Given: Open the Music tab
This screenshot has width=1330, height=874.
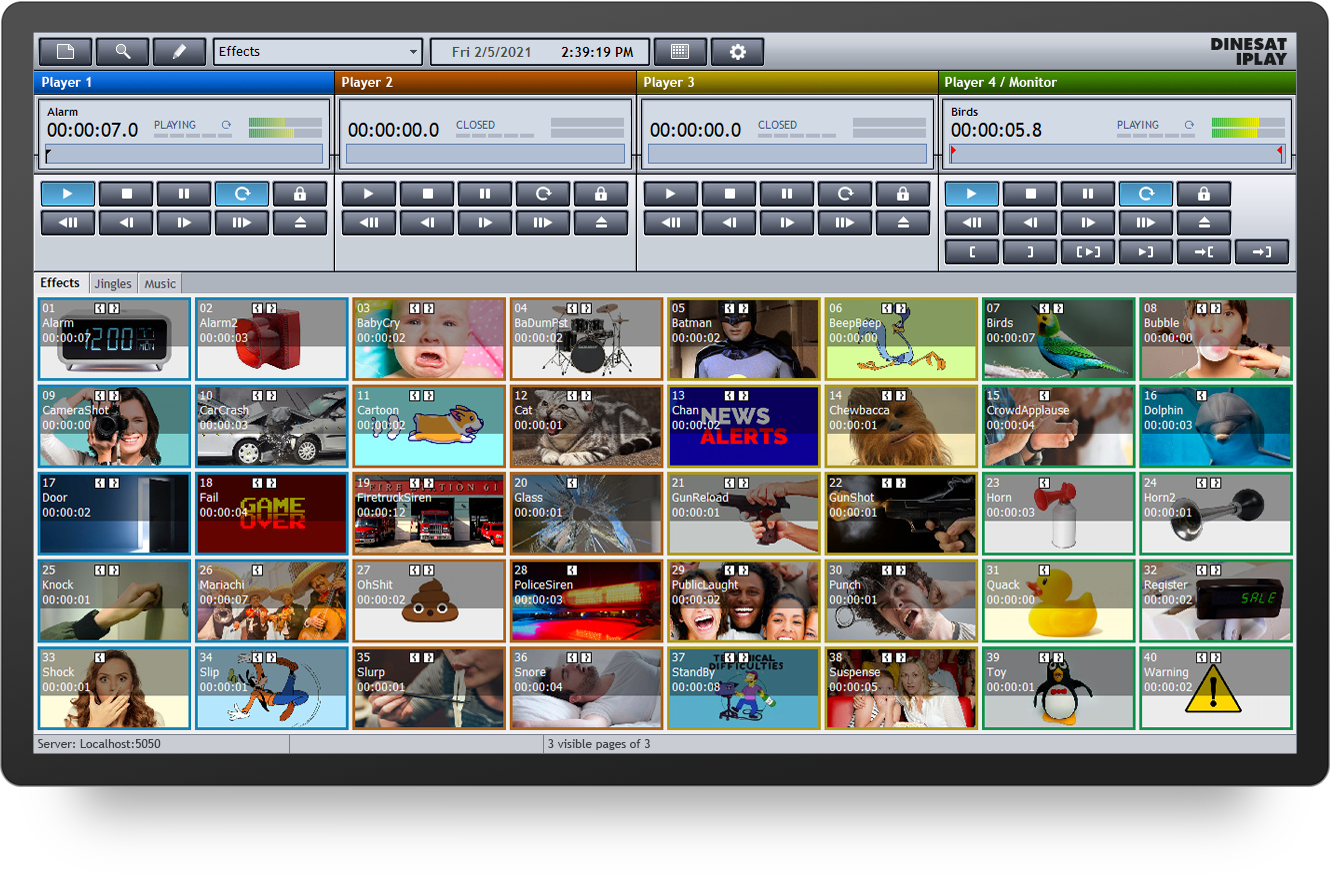Looking at the screenshot, I should pos(160,284).
